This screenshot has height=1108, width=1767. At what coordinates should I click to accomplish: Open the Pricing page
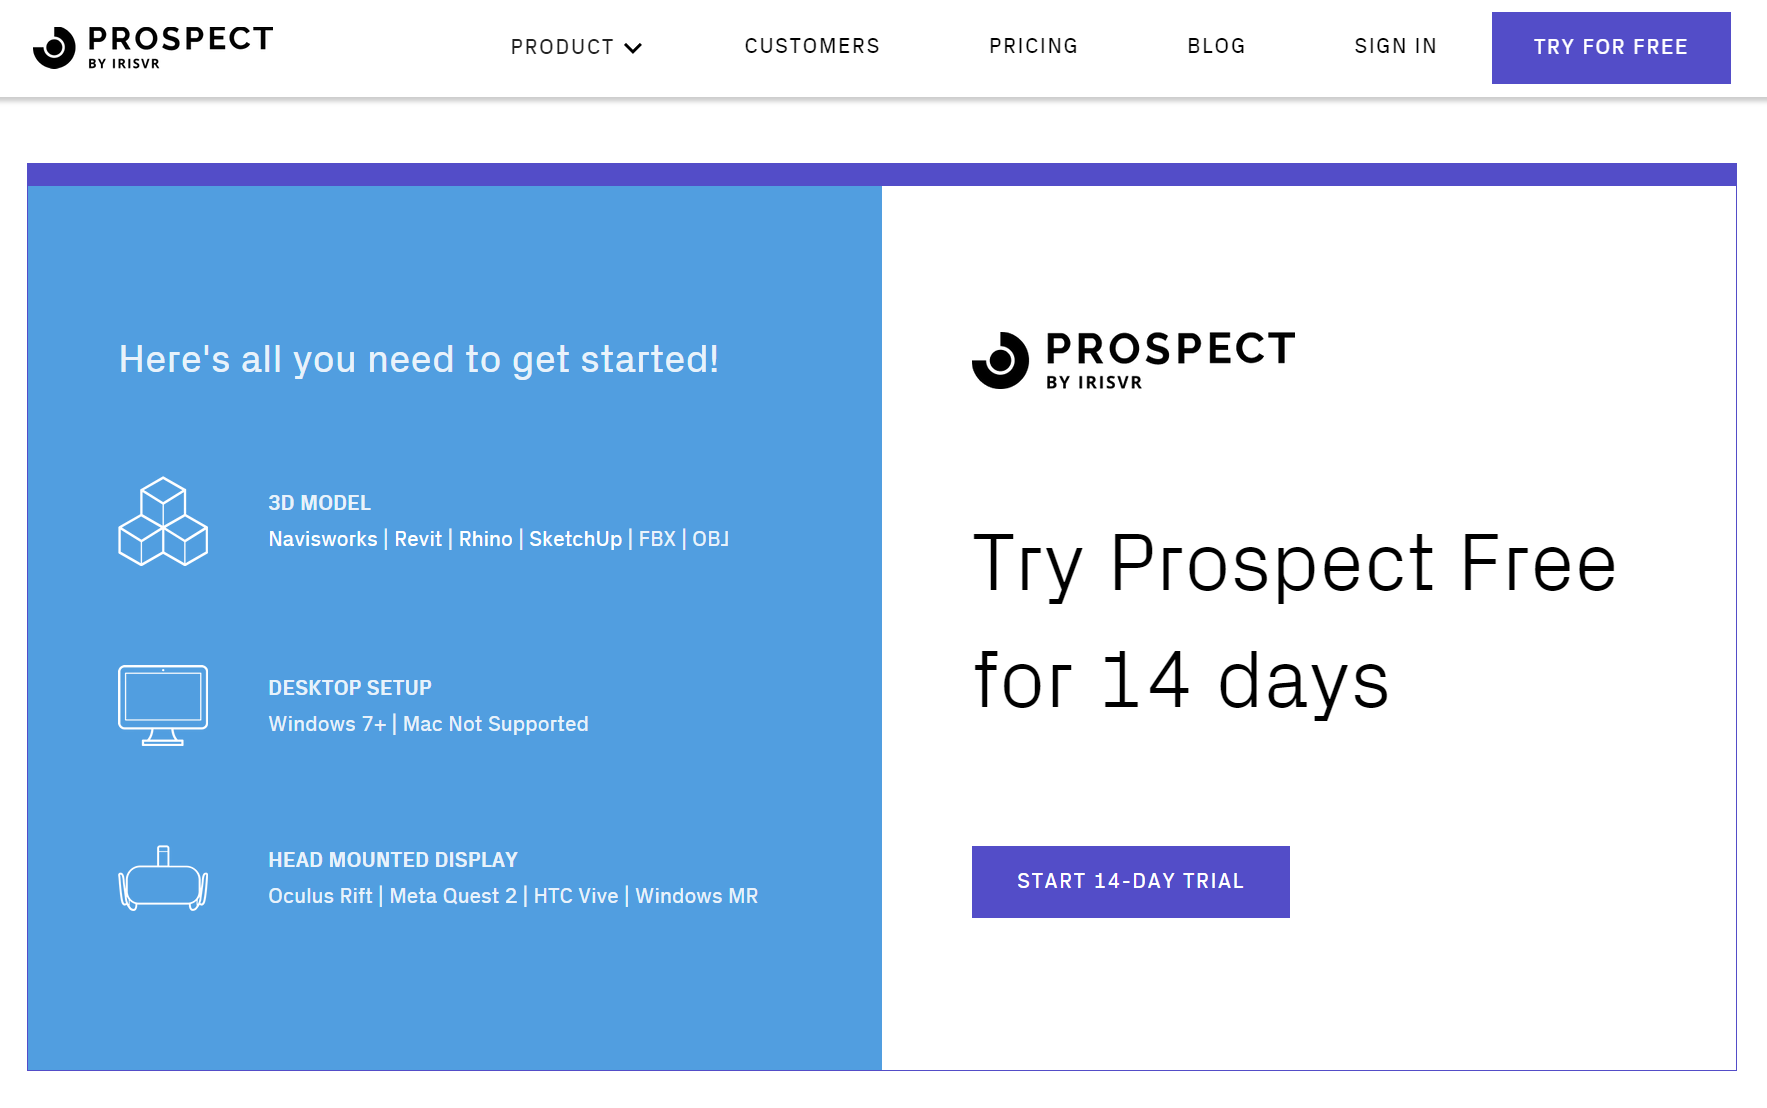click(x=1033, y=46)
